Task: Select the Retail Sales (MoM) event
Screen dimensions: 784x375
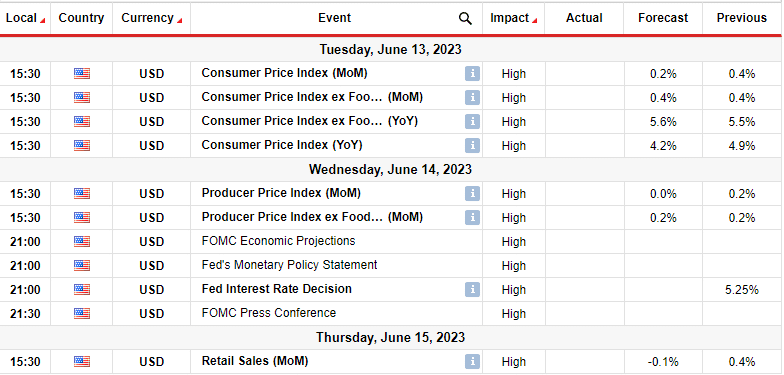Action: 255,361
